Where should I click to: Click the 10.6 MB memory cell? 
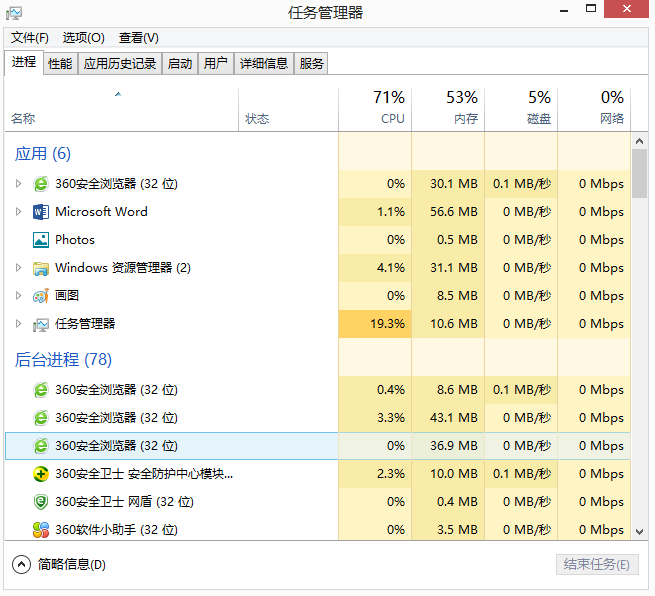coord(448,324)
